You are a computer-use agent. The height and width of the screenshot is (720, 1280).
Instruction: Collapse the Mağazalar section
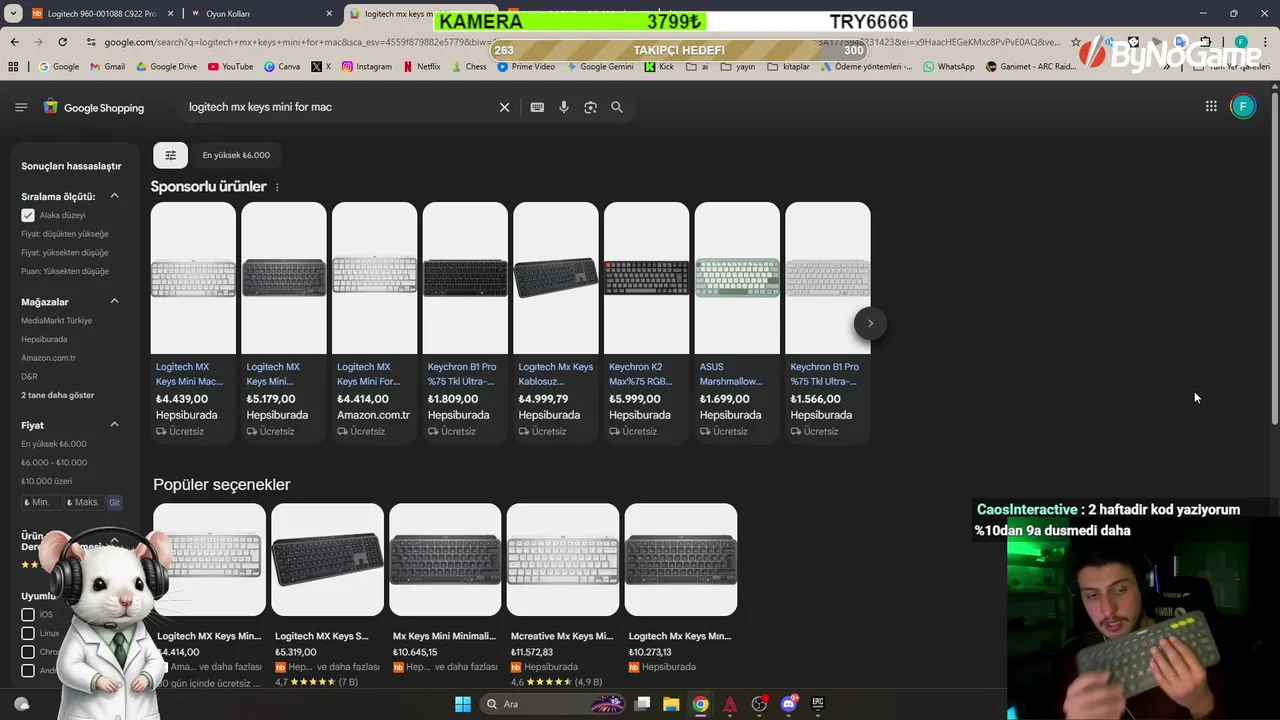[x=114, y=301]
